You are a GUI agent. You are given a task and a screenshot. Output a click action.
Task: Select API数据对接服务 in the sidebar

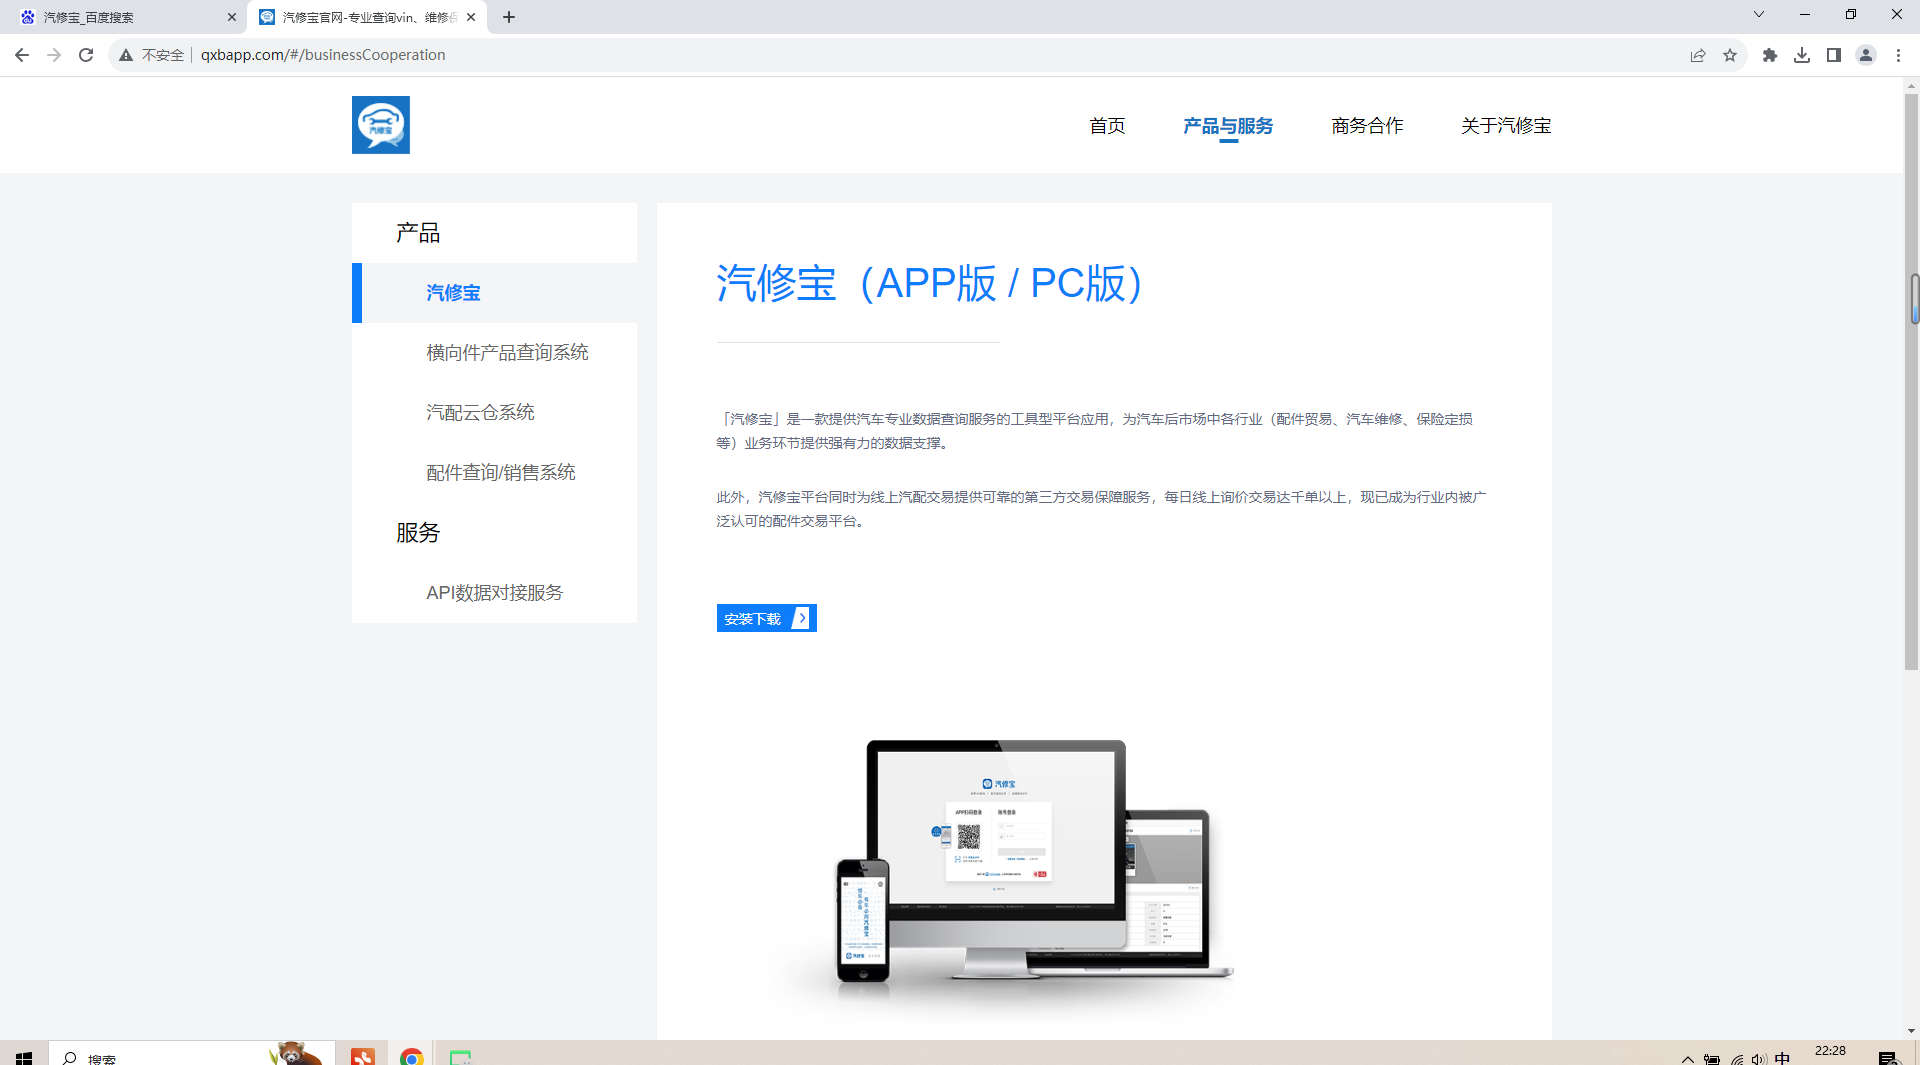(494, 593)
